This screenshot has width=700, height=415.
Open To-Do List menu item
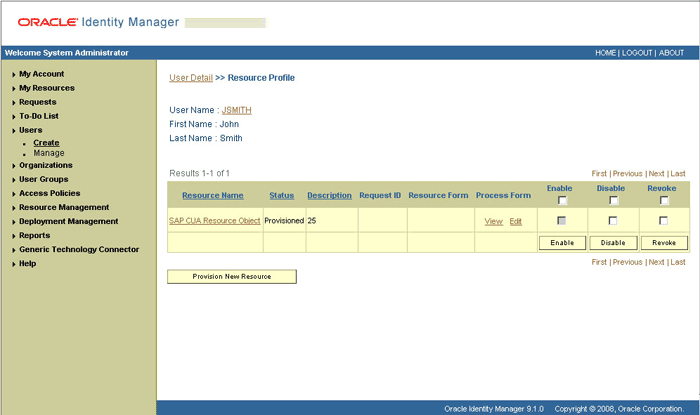pos(39,116)
